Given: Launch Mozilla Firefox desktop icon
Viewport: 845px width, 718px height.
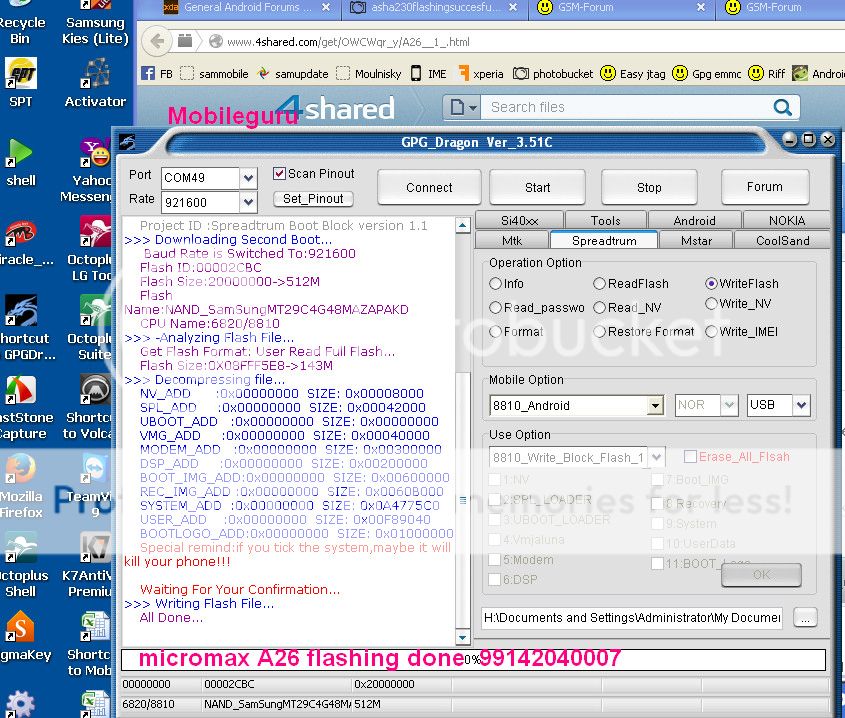Looking at the screenshot, I should point(20,486).
